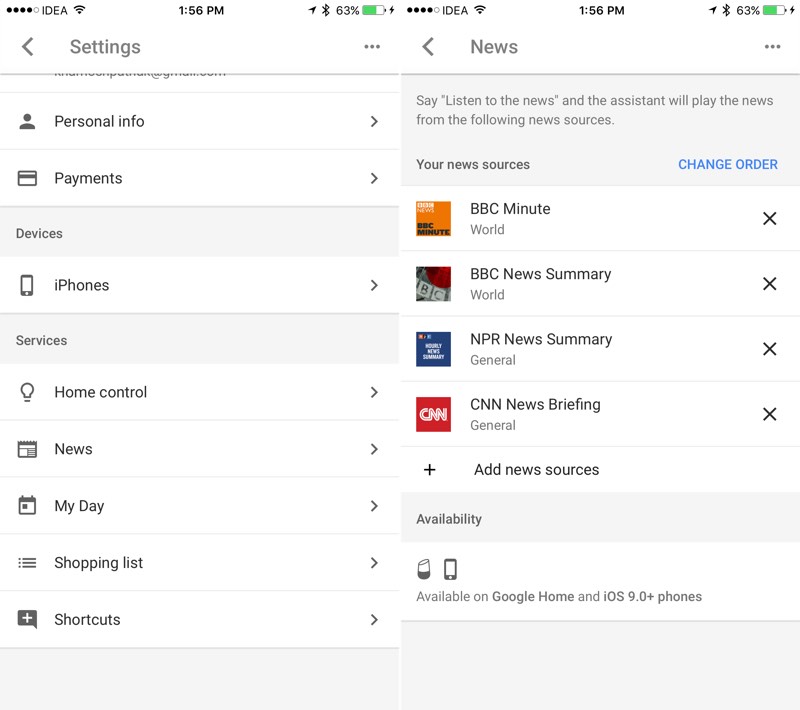The image size is (800, 710).
Task: Tap the News newspaper icon
Action: tap(28, 449)
